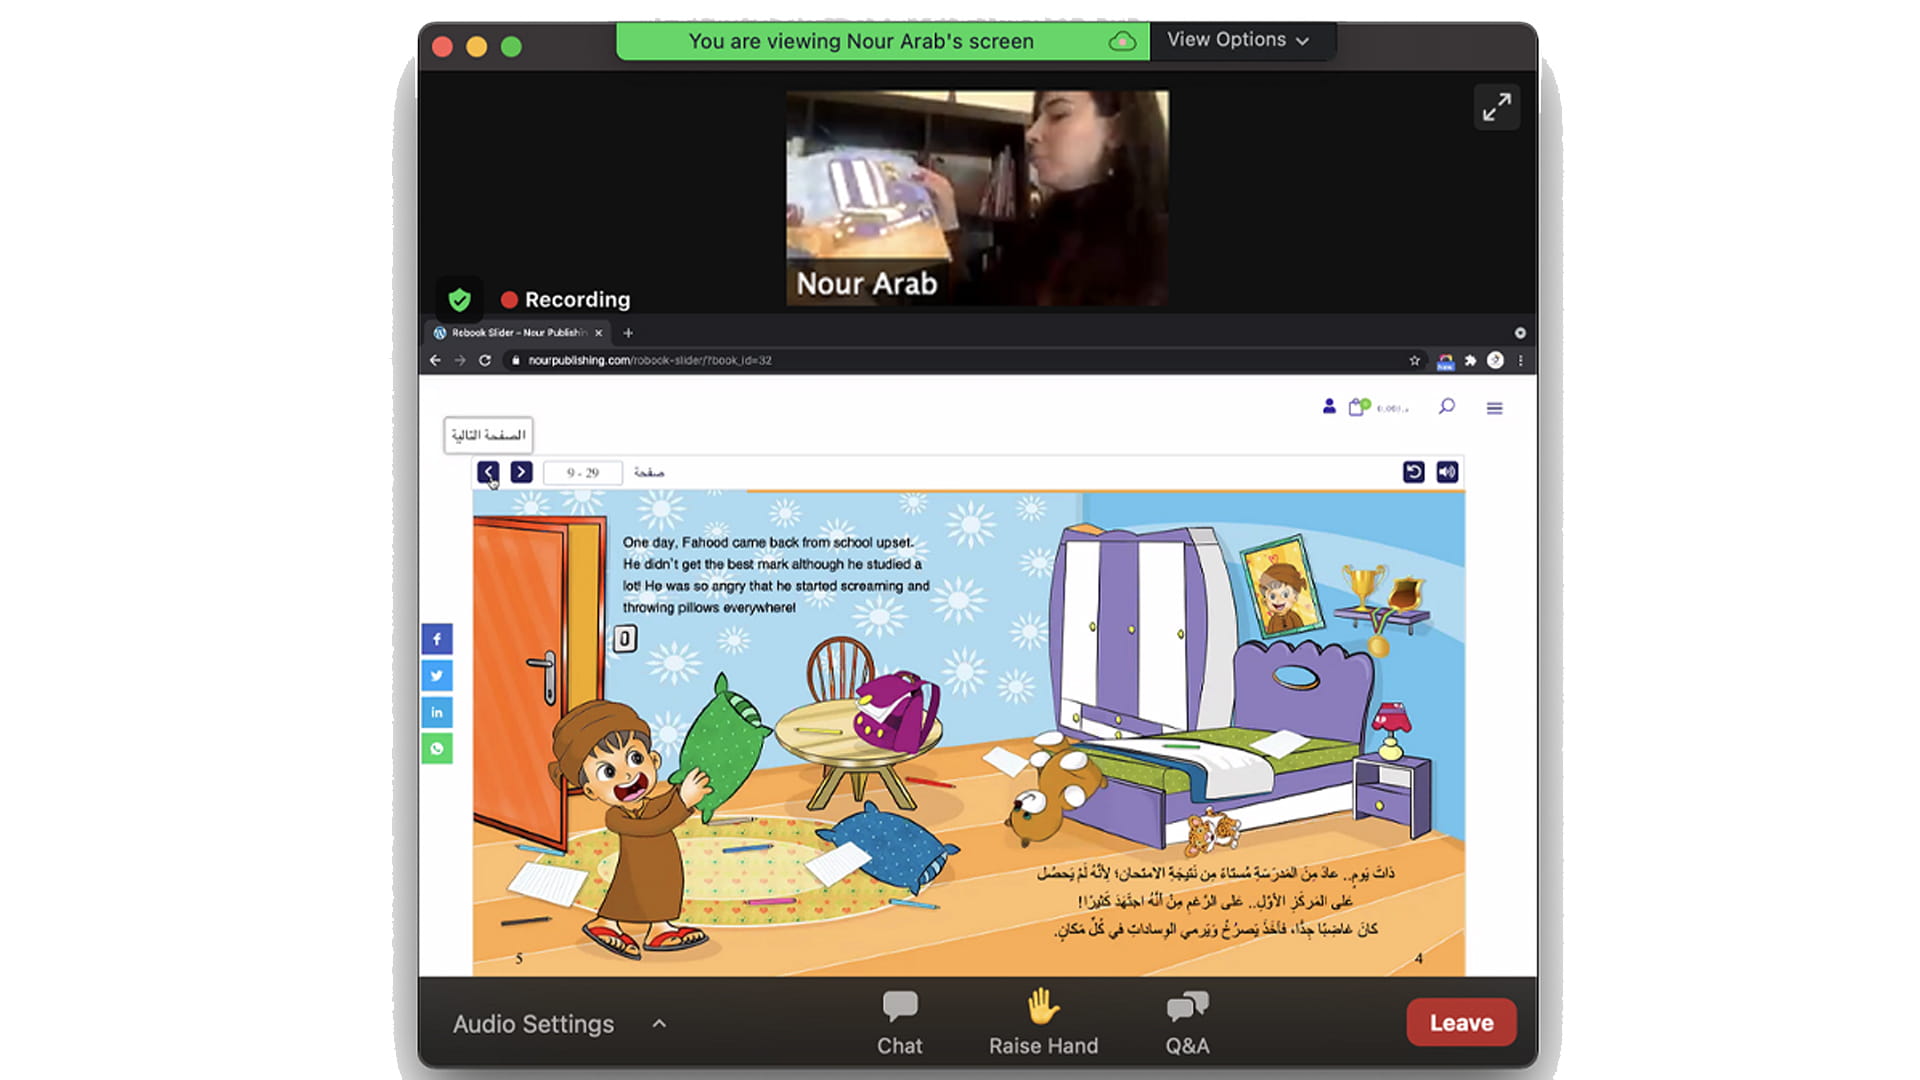Screen dimensions: 1920x1080
Task: Reload the nourpublishing page
Action: (x=485, y=360)
